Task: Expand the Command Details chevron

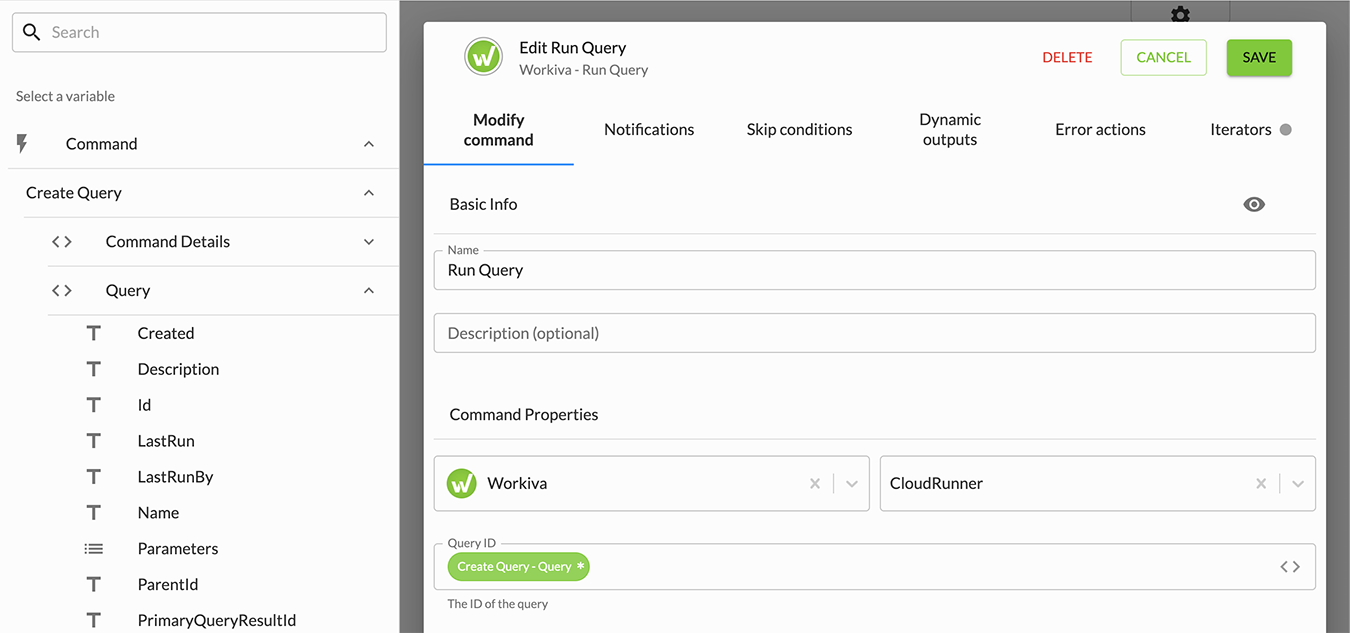Action: pos(369,242)
